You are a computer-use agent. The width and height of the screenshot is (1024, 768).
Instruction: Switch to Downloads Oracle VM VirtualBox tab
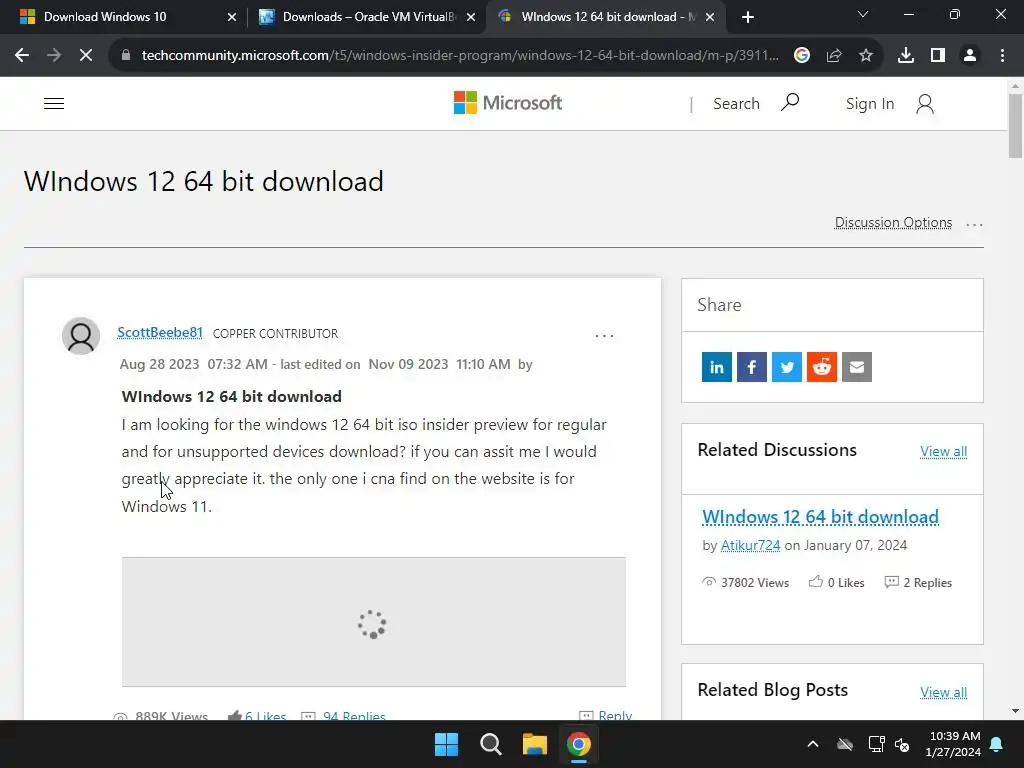pos(366,17)
